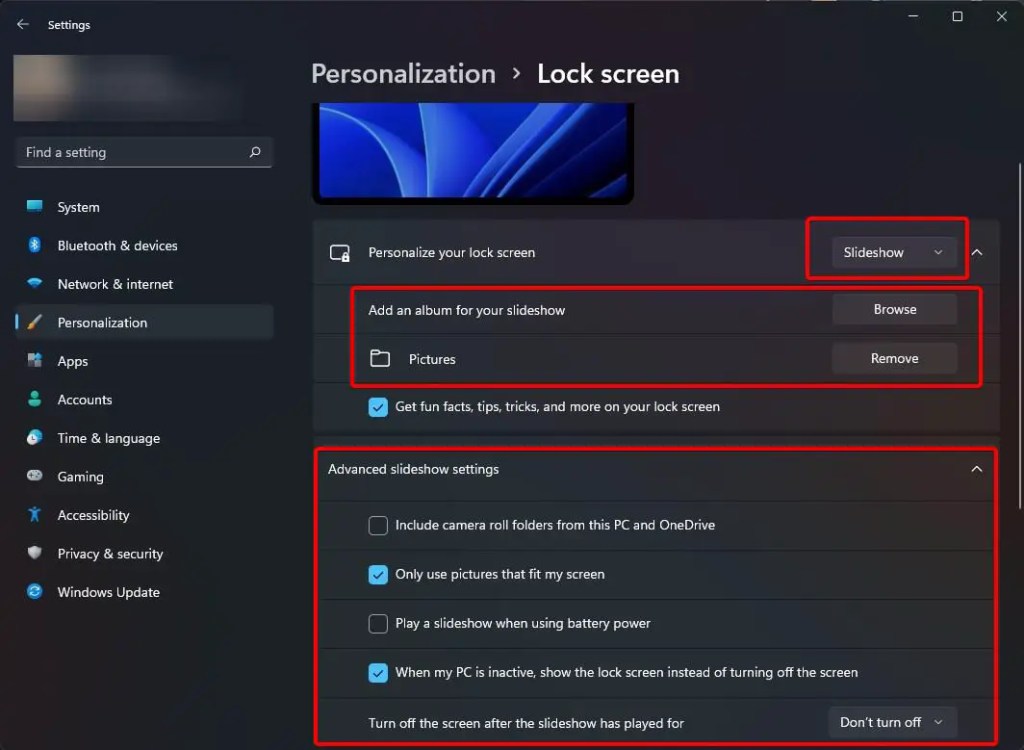Minimize the Settings window
The height and width of the screenshot is (750, 1024).
pos(913,16)
